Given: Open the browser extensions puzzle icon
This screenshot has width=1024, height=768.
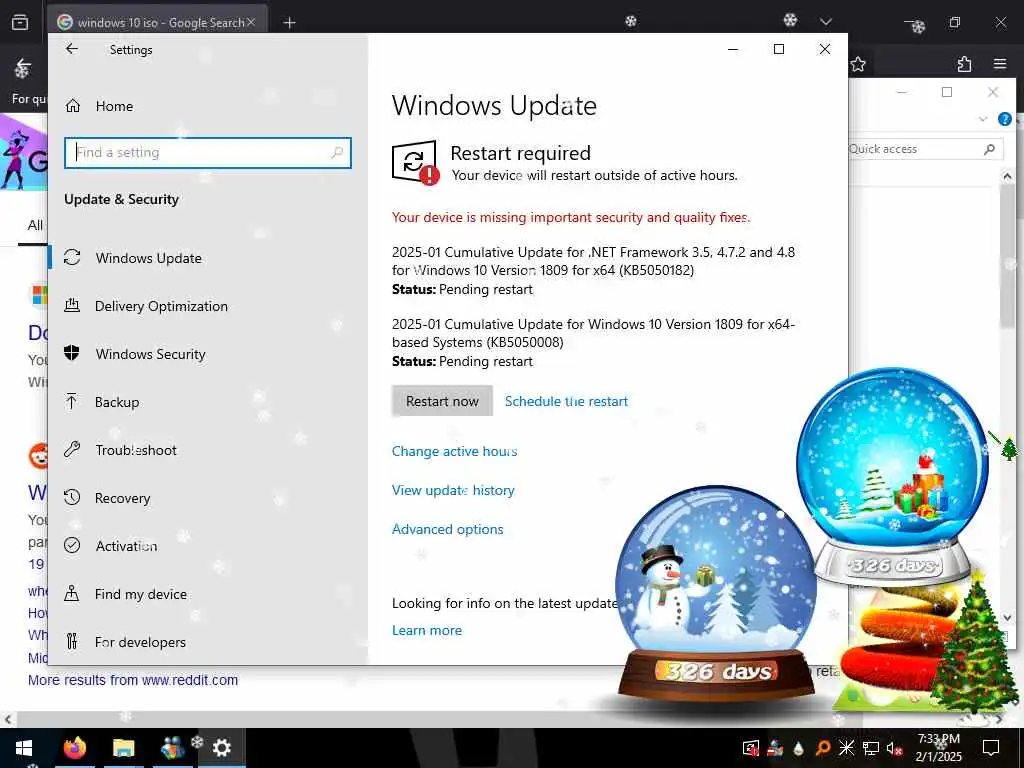Looking at the screenshot, I should coord(964,64).
